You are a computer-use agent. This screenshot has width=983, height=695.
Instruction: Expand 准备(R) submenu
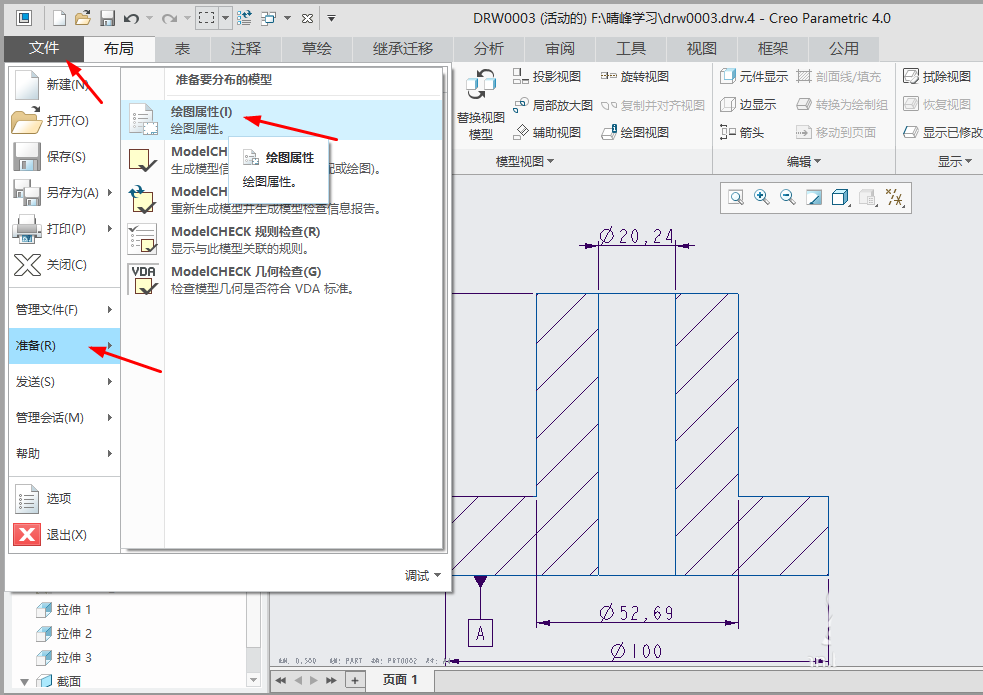(x=64, y=346)
